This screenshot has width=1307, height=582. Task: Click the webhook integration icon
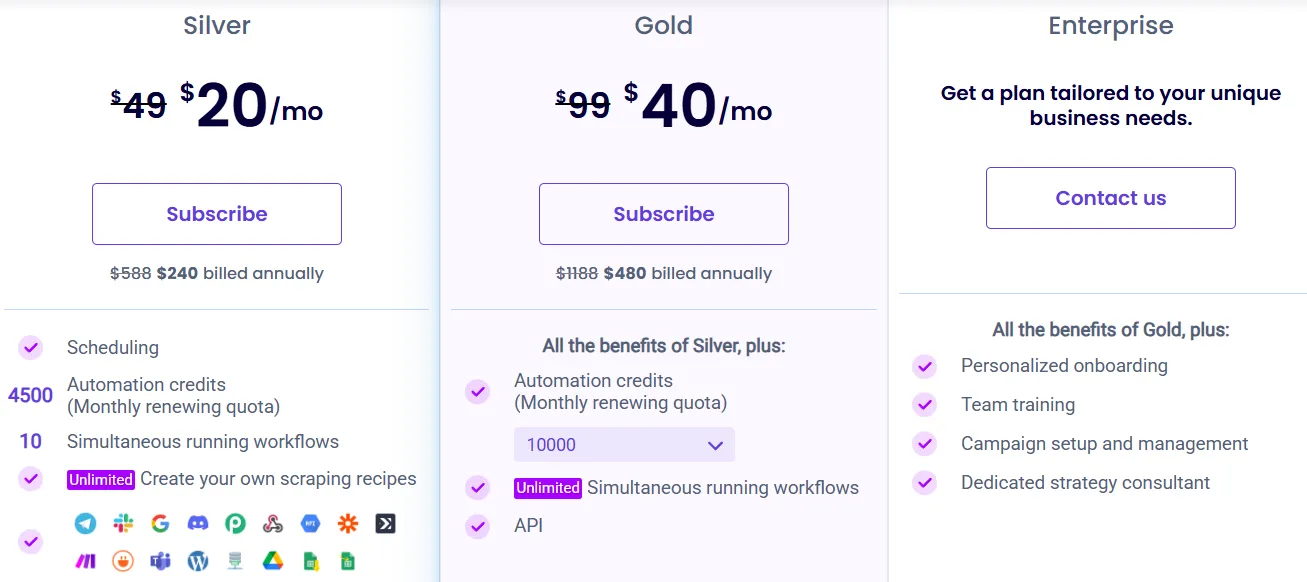point(273,523)
